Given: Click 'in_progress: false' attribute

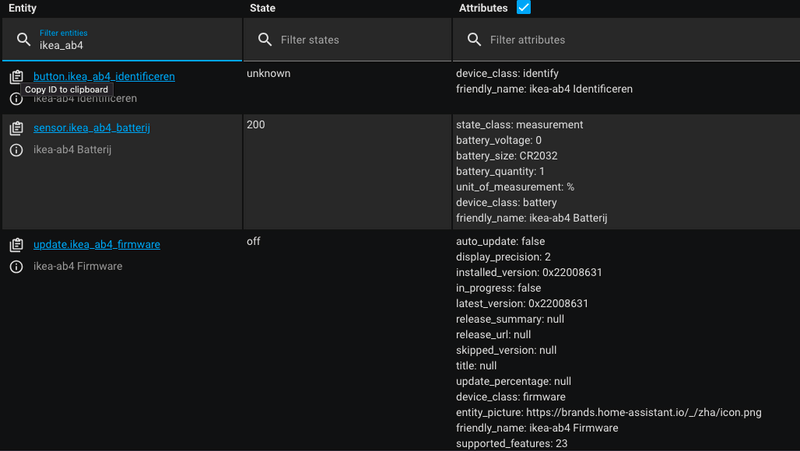Looking at the screenshot, I should pos(498,288).
